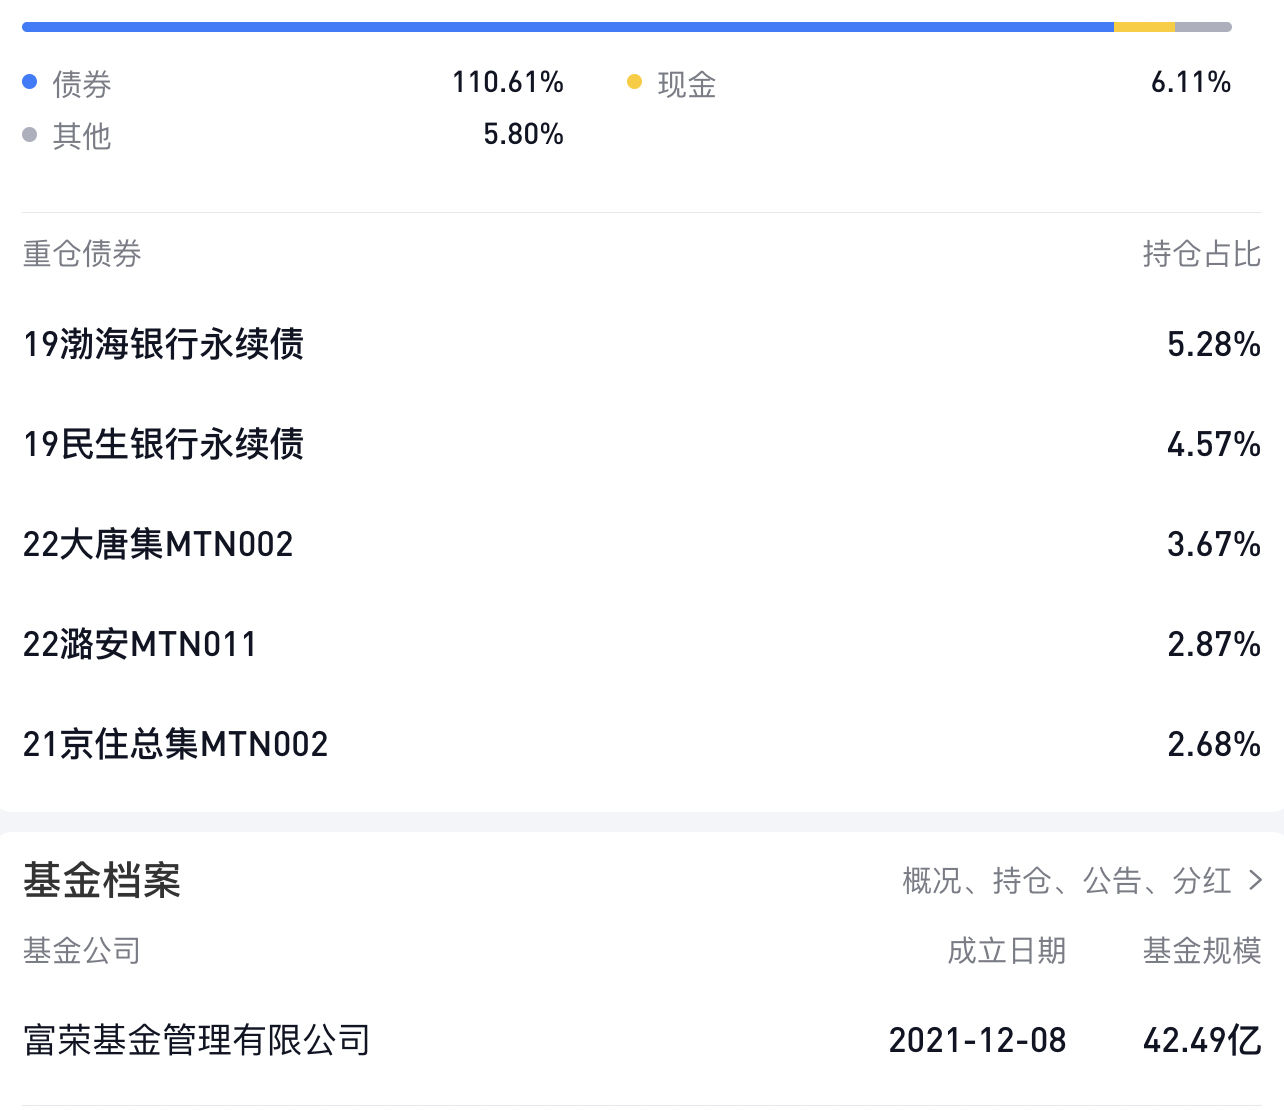Viewport: 1284px width, 1110px height.
Task: Click the gray 其他 legend dot
Action: [30, 134]
